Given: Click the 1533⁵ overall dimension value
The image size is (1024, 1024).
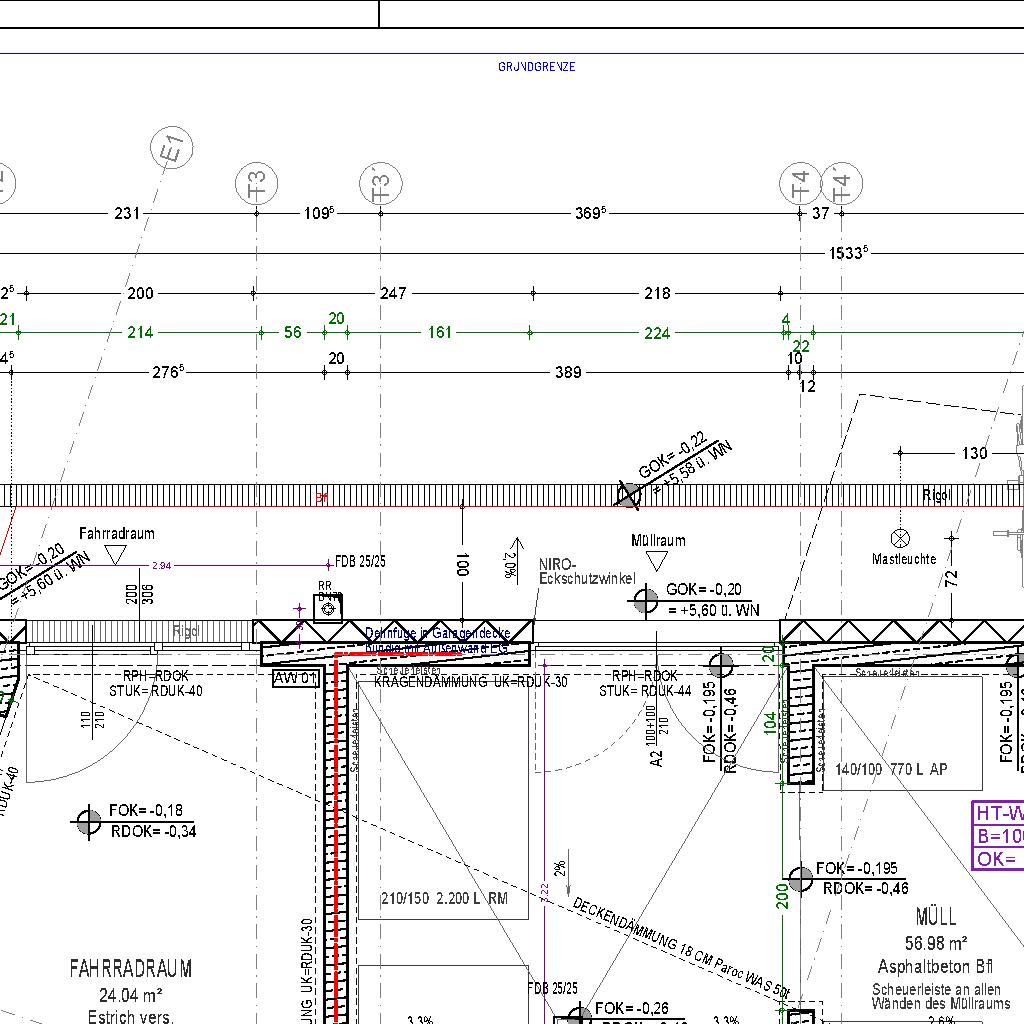Looking at the screenshot, I should pos(846,253).
